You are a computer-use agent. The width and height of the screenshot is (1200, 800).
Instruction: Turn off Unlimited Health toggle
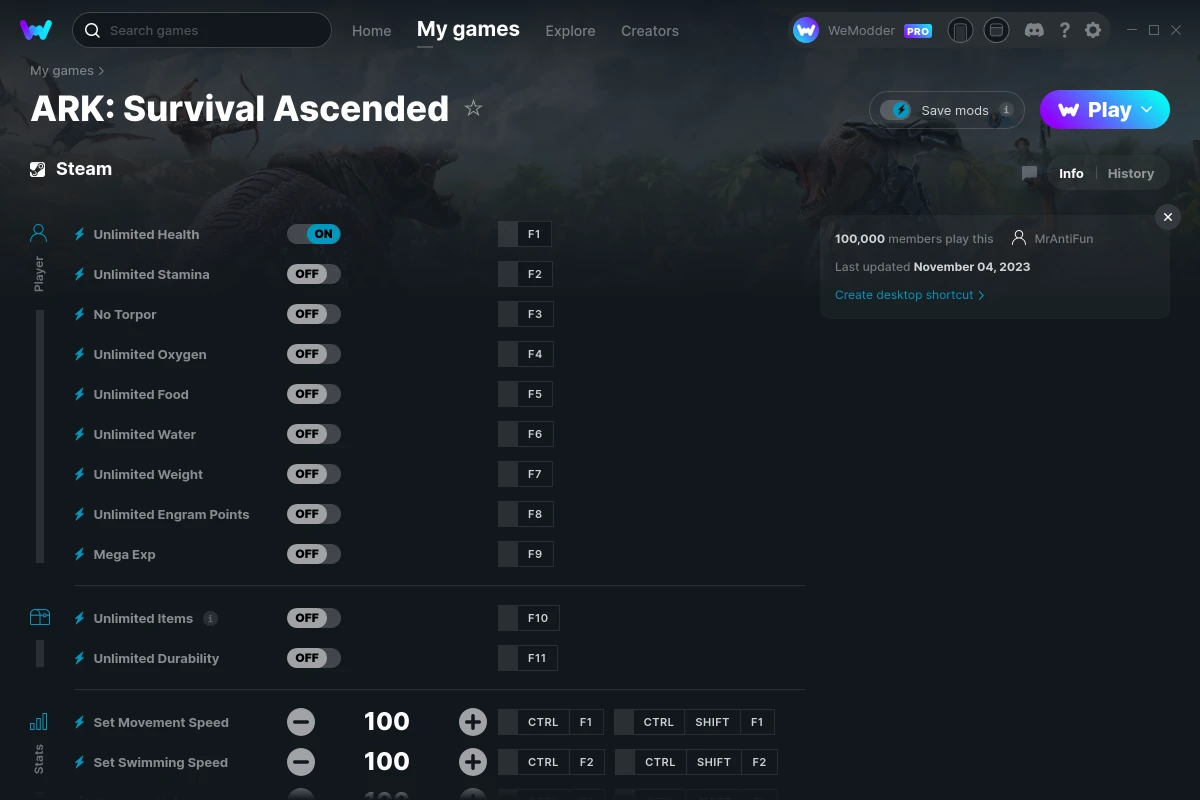click(314, 234)
